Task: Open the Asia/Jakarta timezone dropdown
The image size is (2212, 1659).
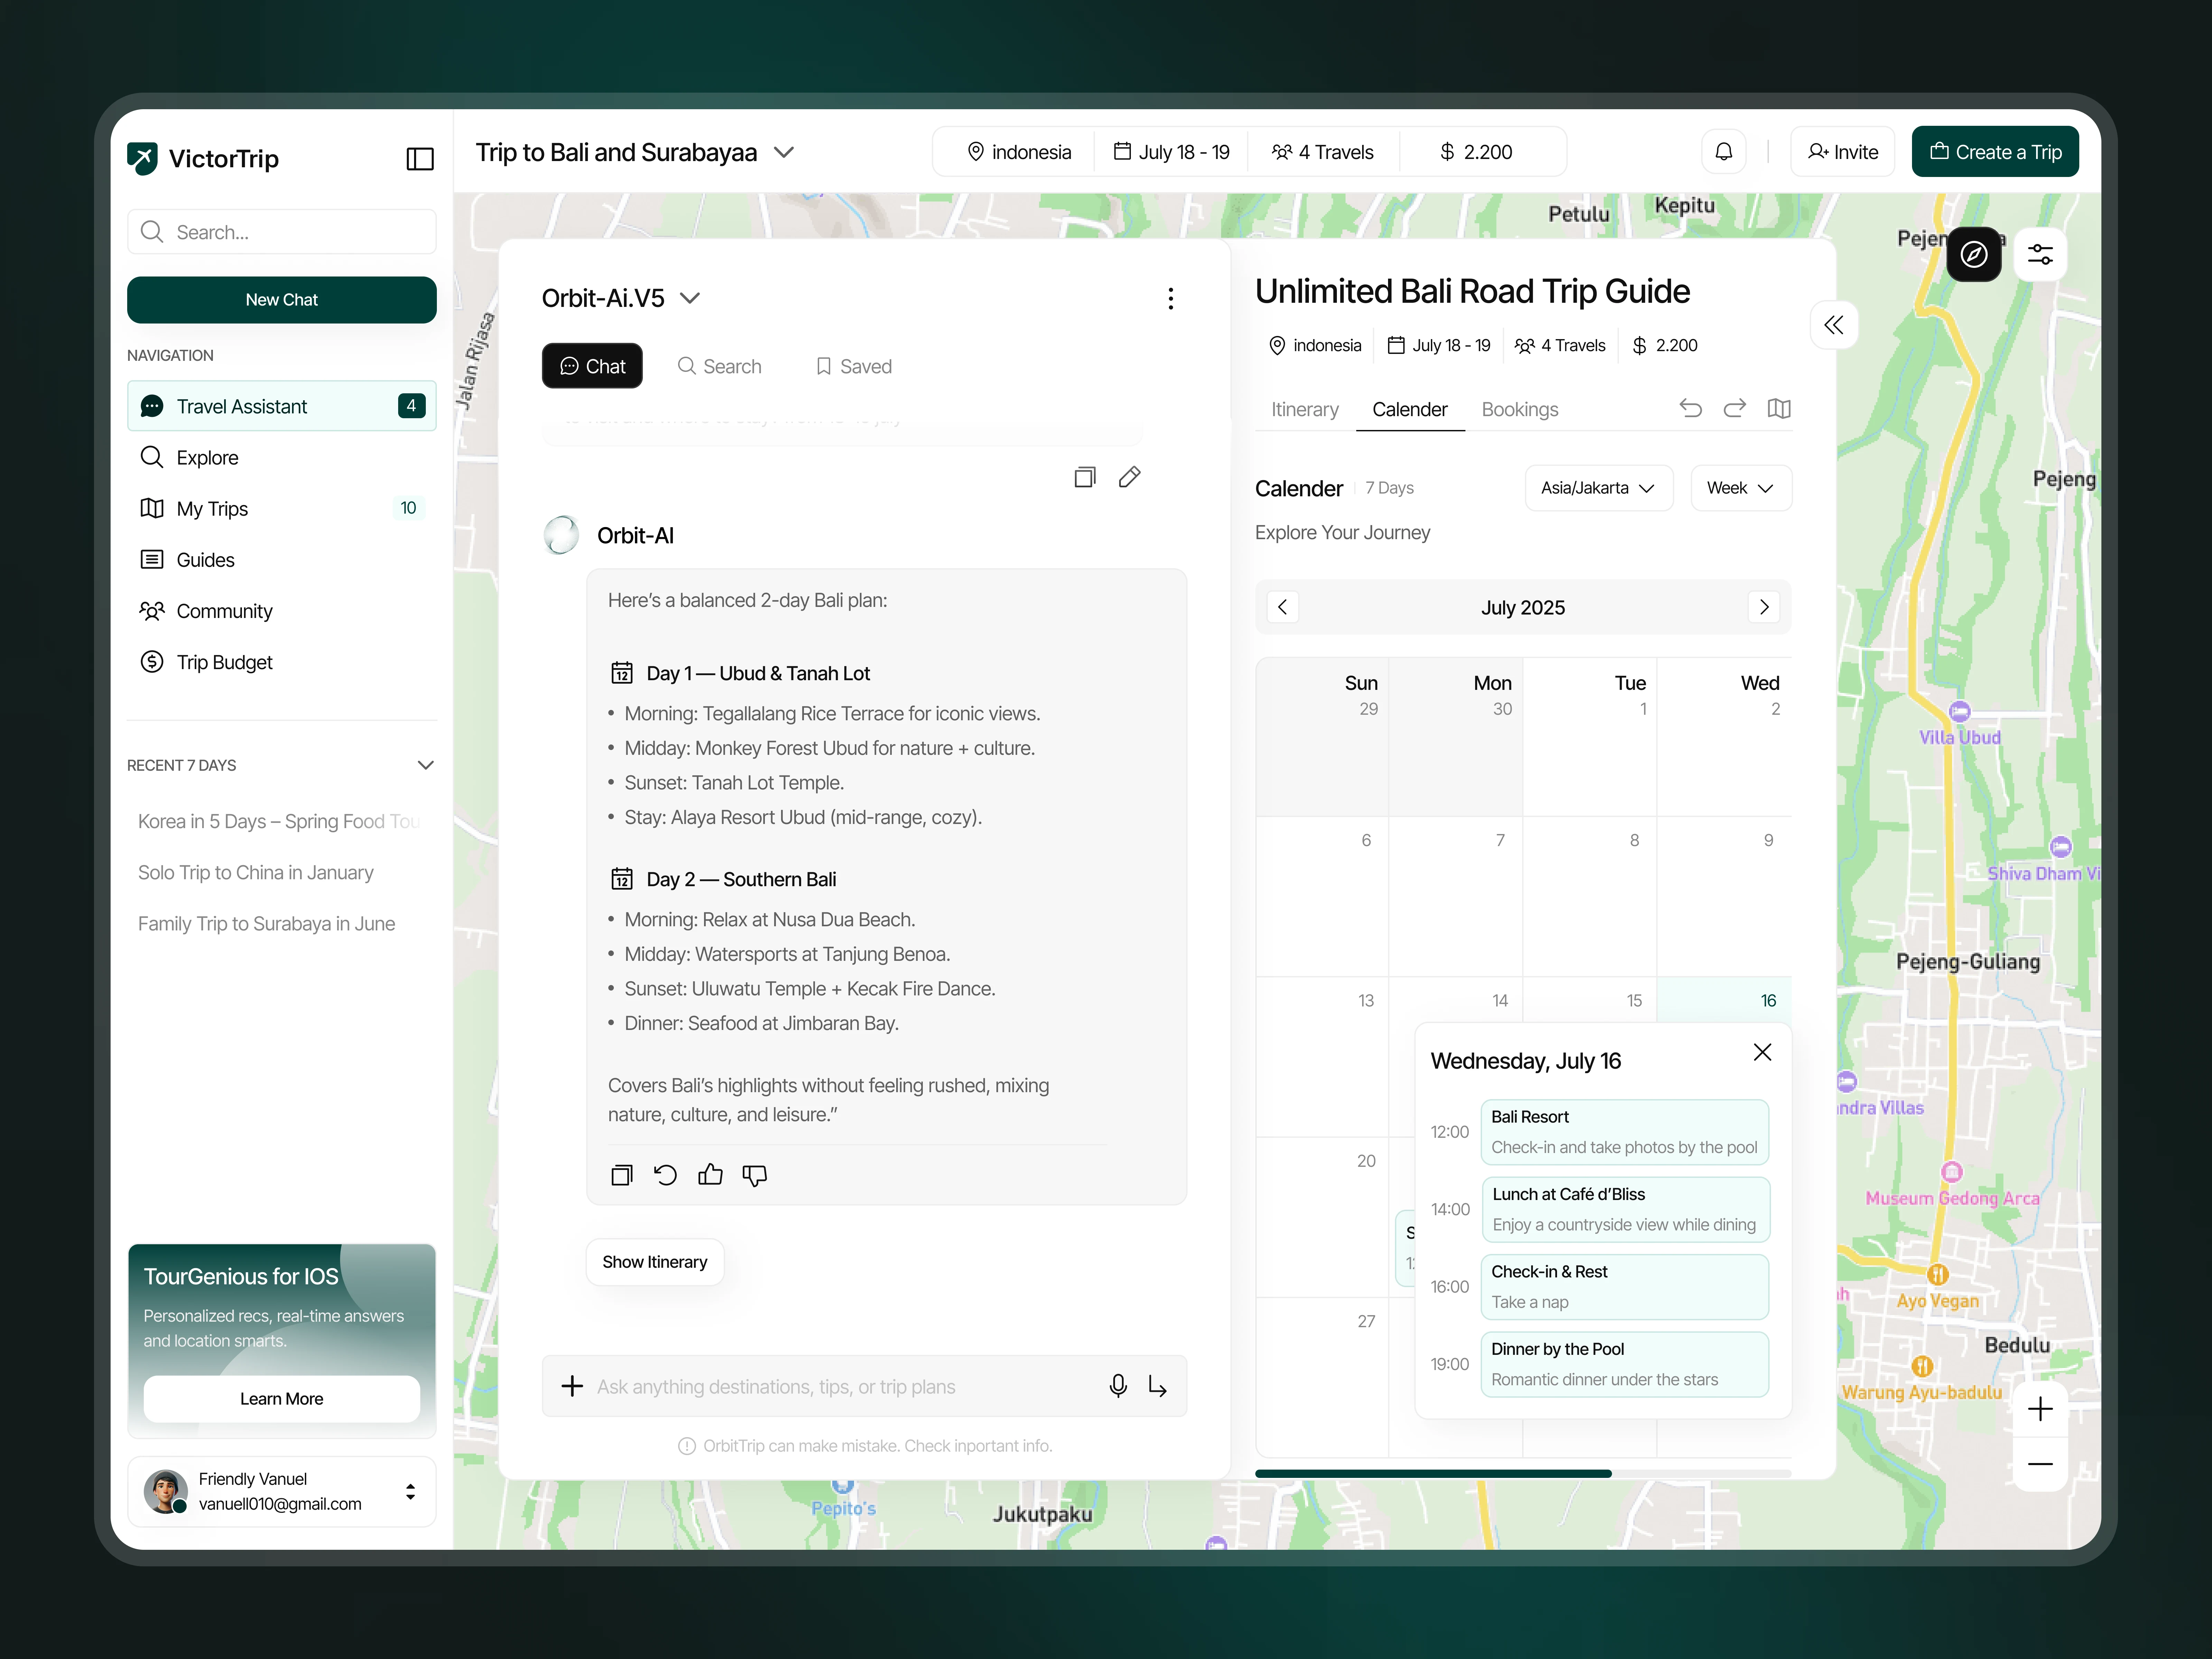Action: (1599, 488)
